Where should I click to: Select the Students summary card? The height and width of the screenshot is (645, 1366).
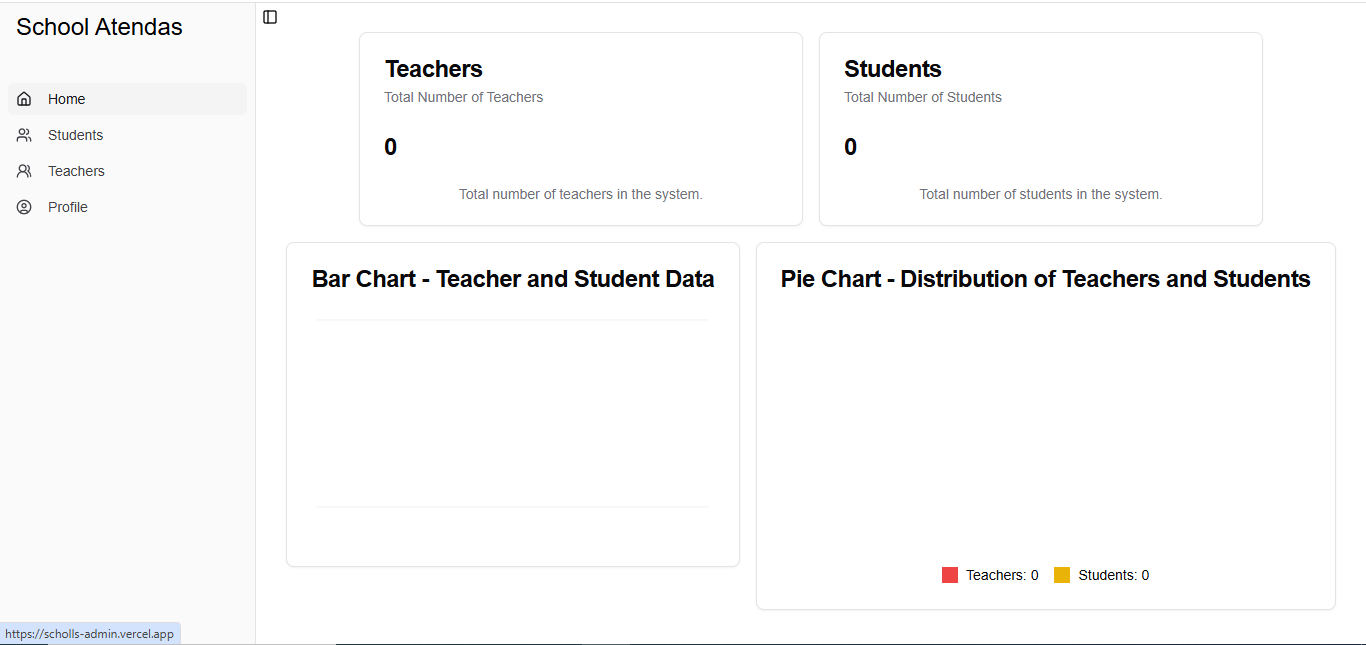(x=1040, y=128)
